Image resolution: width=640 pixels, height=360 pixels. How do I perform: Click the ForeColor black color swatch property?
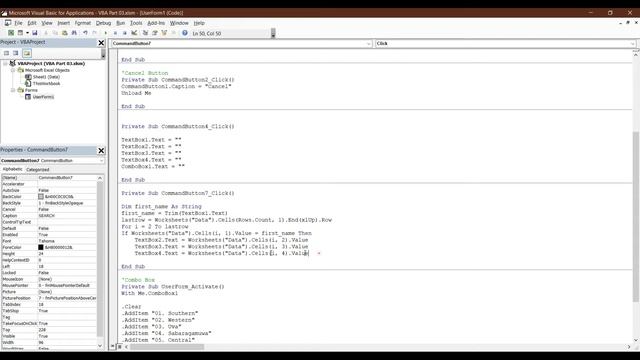click(41, 247)
